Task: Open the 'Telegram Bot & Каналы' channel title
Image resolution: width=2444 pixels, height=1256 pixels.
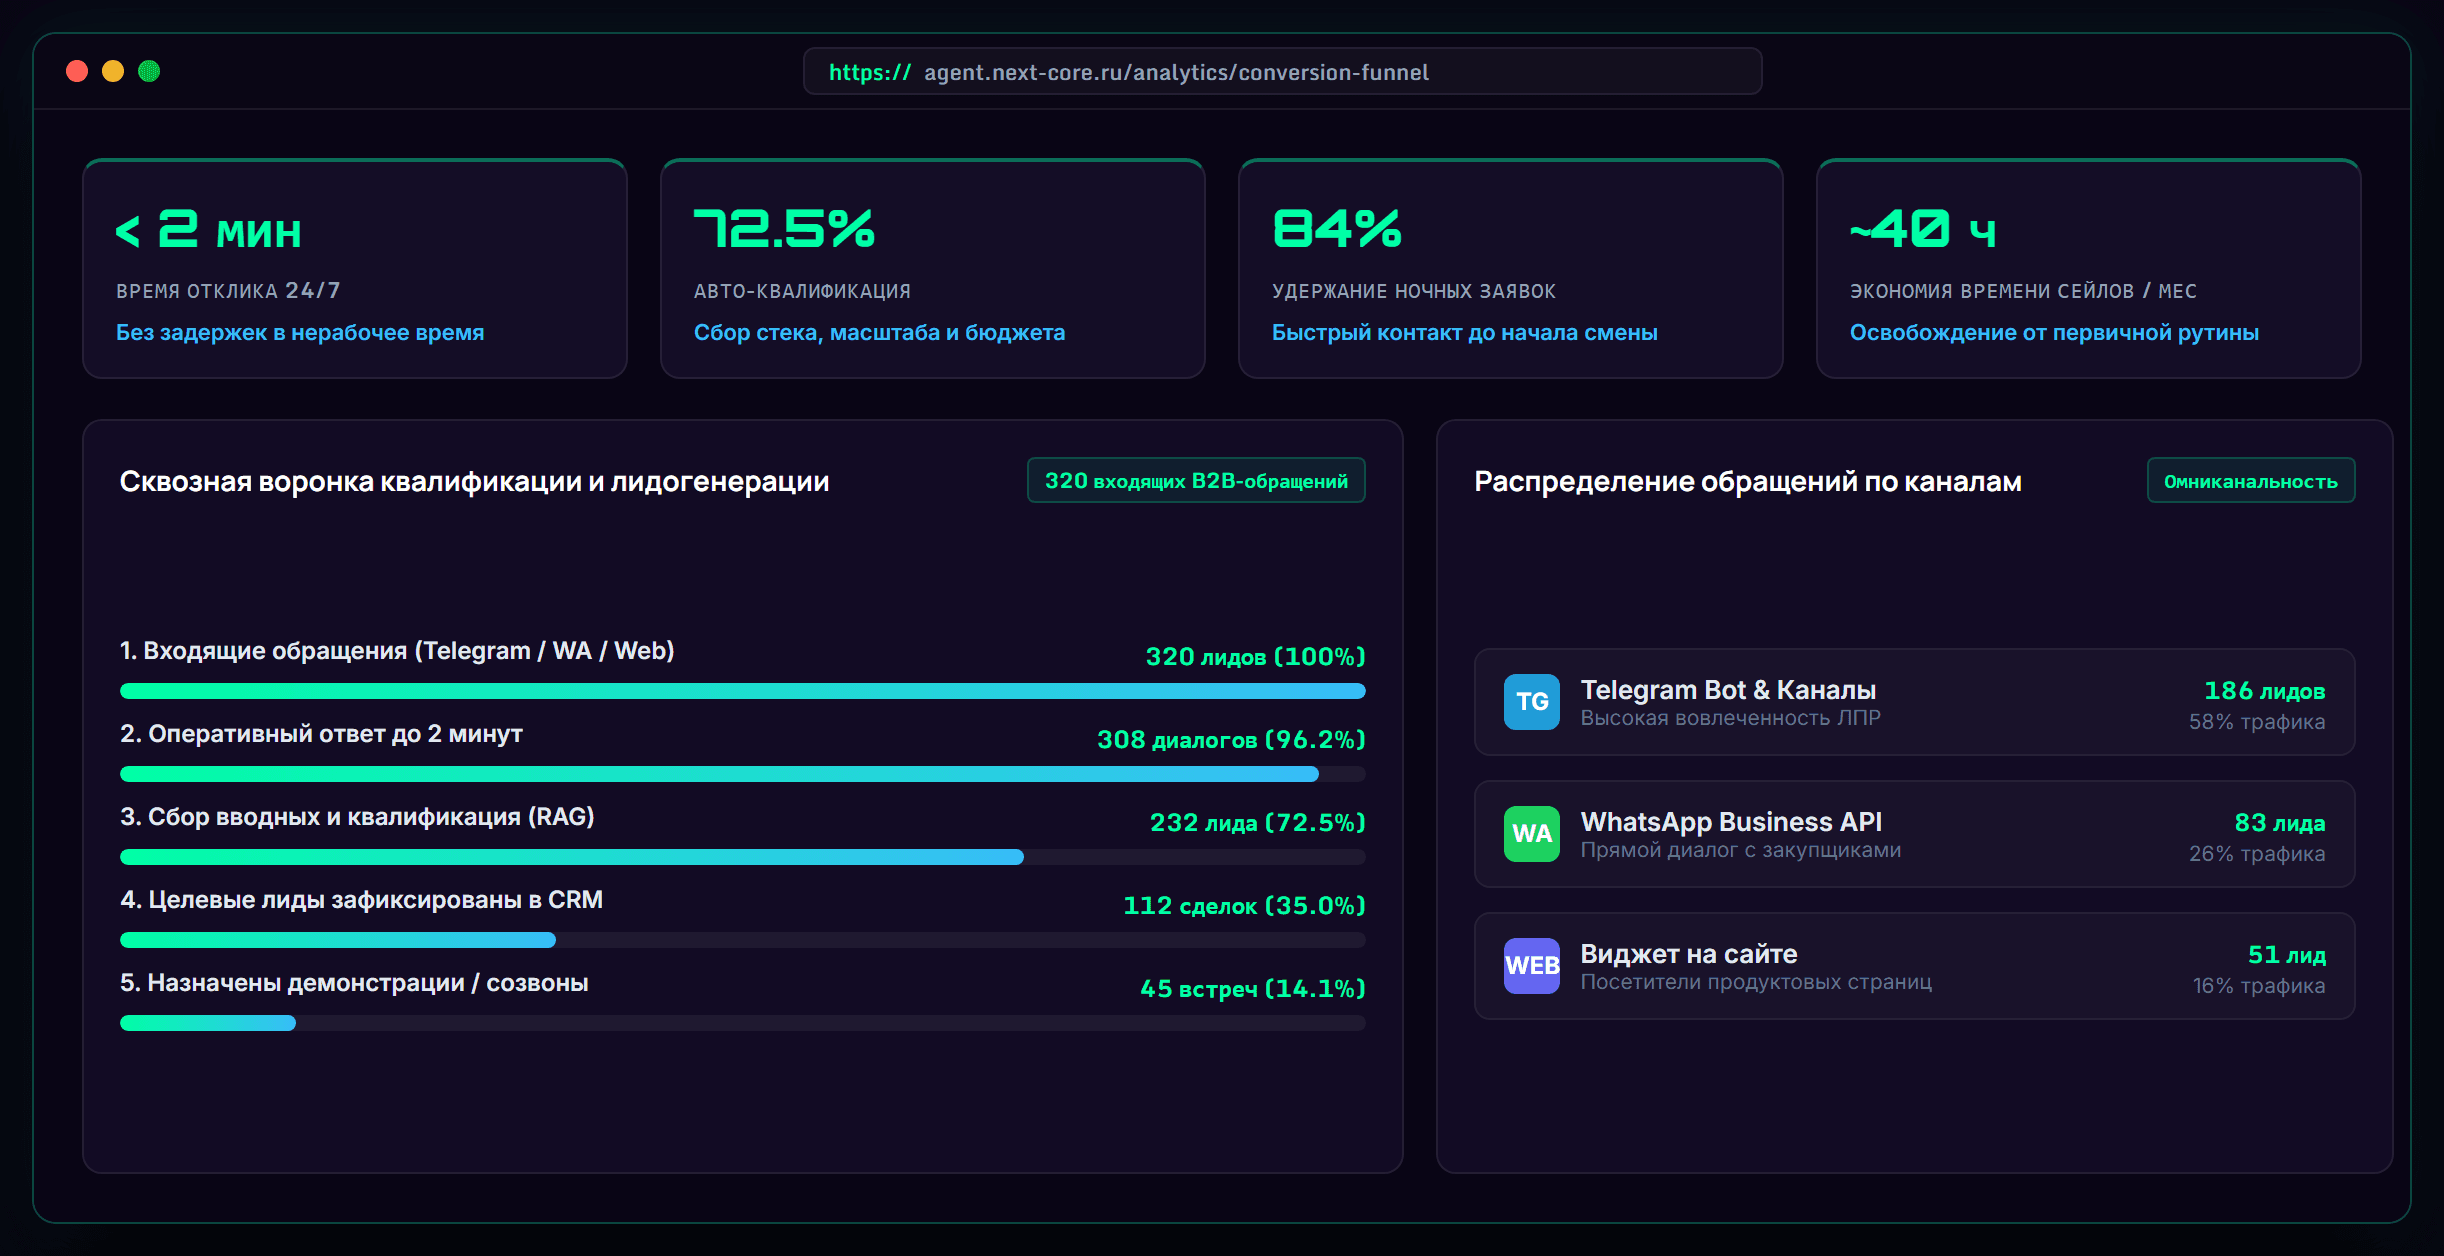Action: pyautogui.click(x=1728, y=690)
